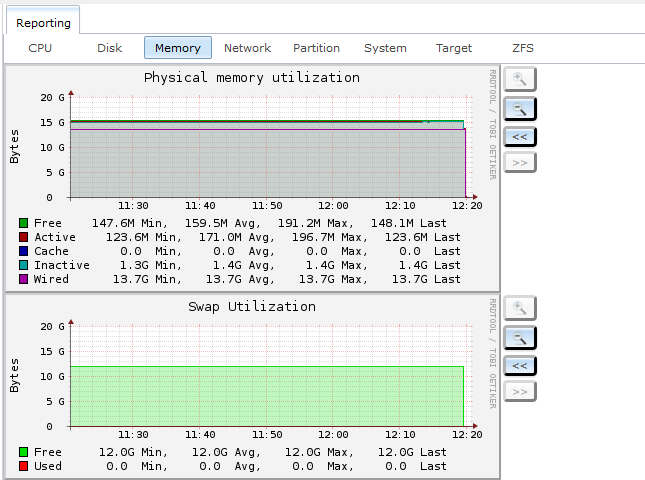Select the Memory reporting tab
The width and height of the screenshot is (645, 480).
tap(178, 48)
